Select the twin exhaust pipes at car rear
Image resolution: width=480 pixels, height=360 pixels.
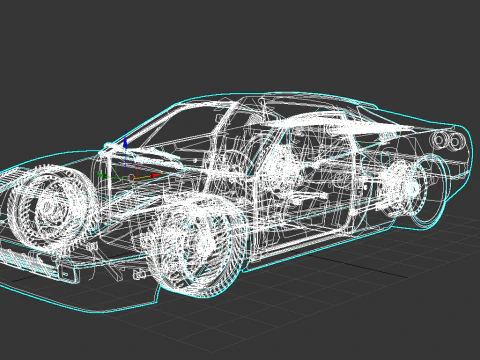click(449, 140)
